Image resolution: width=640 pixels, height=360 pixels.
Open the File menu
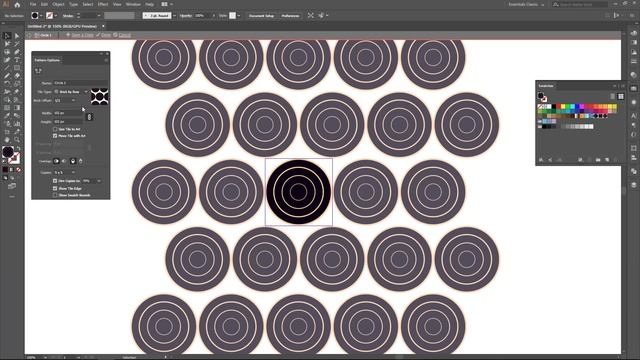pos(33,4)
